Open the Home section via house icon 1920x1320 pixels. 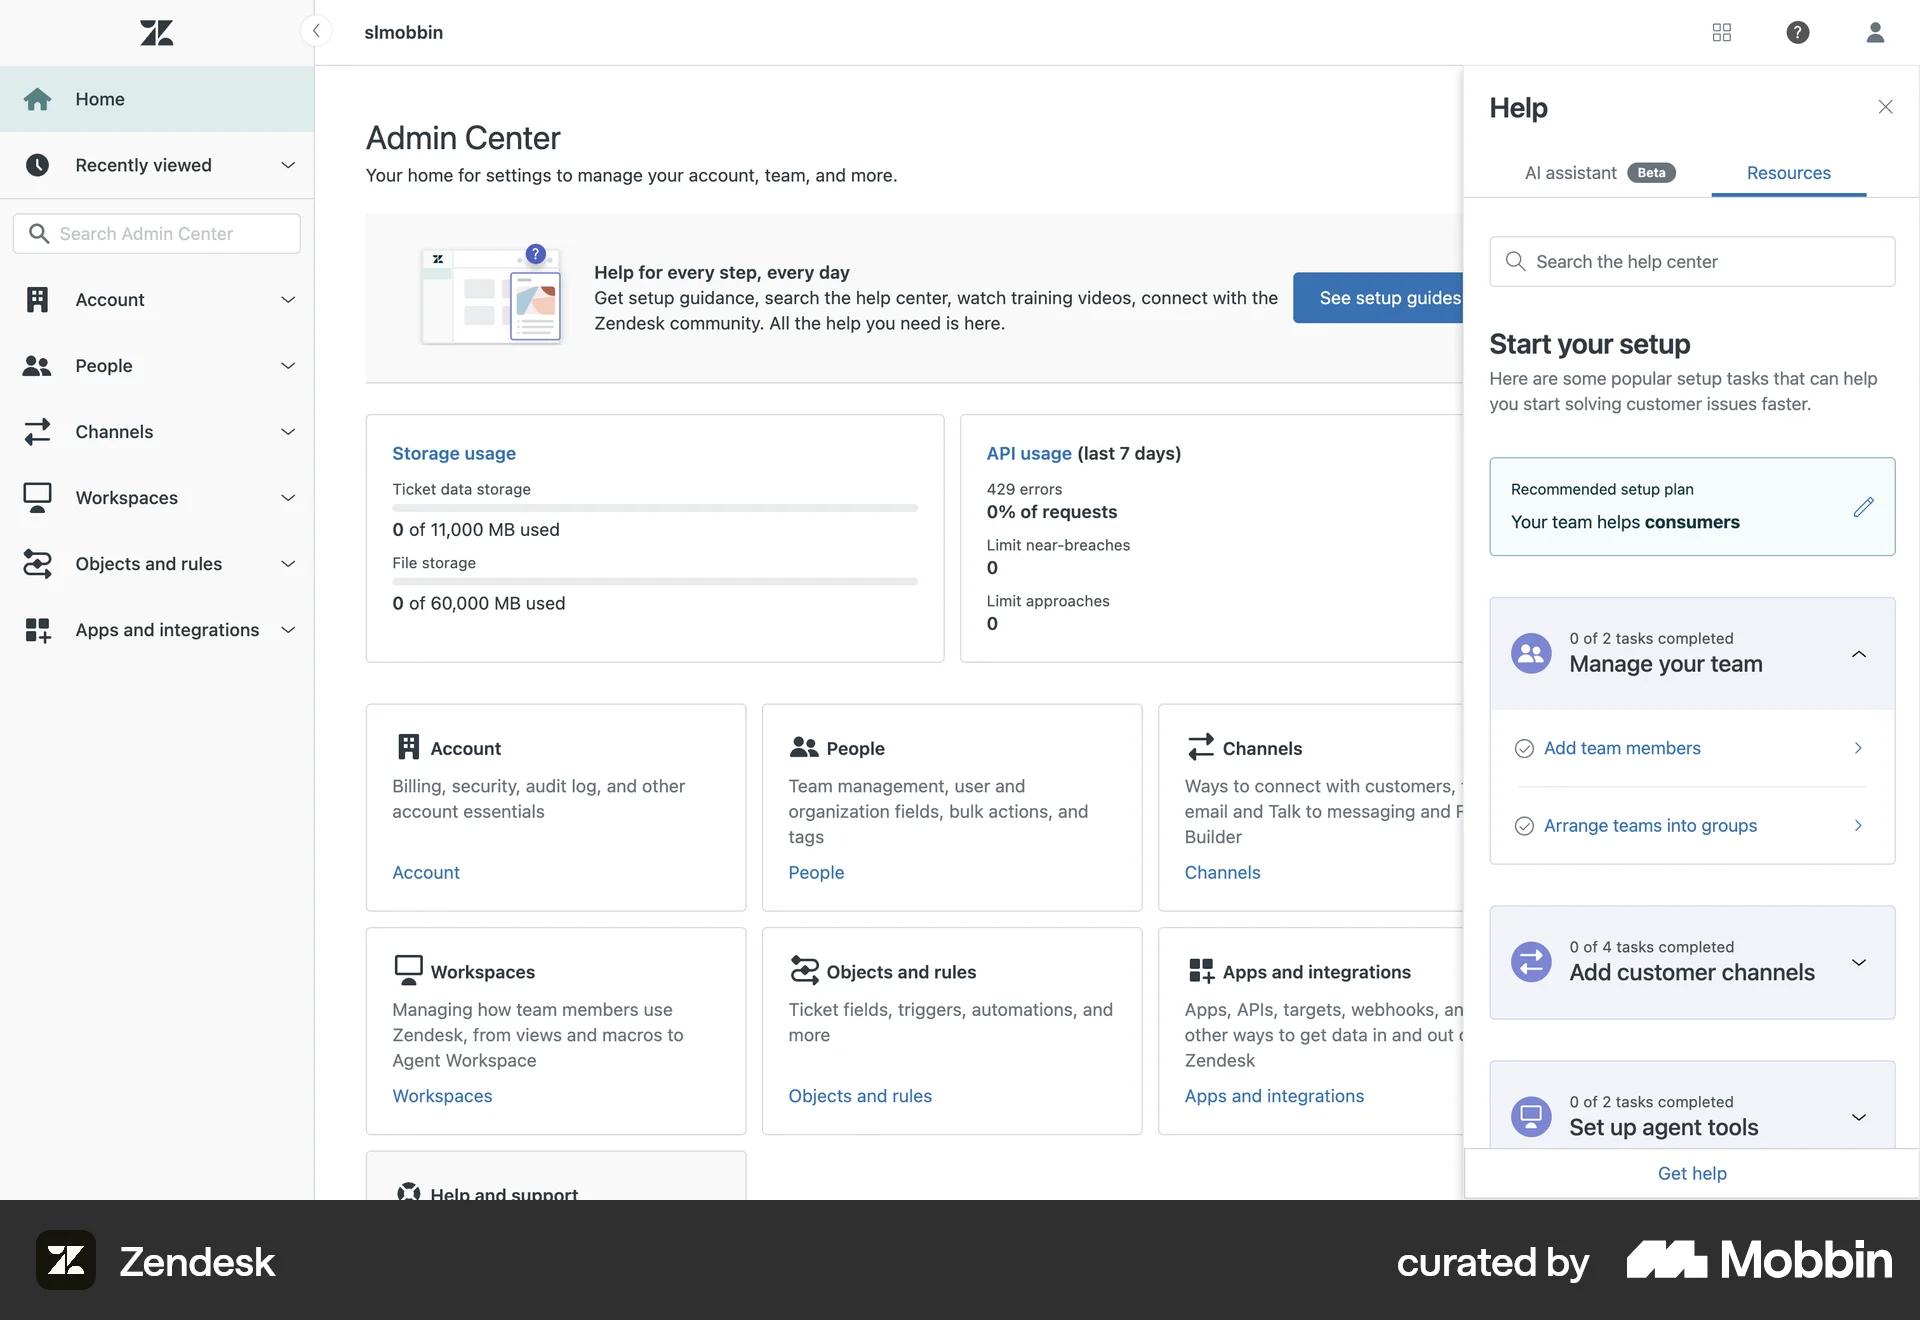[x=38, y=99]
